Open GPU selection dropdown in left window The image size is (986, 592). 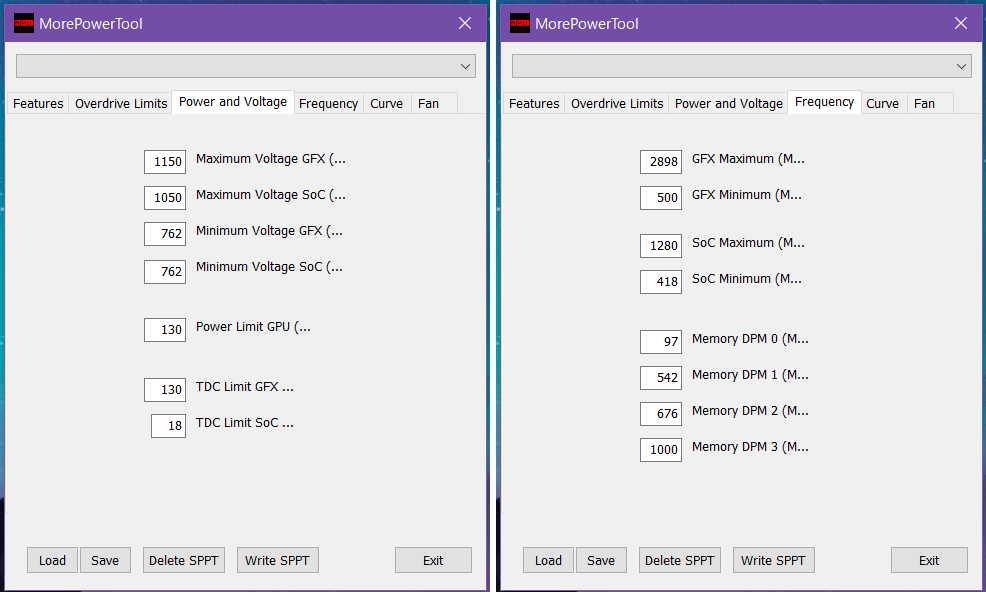tap(246, 66)
